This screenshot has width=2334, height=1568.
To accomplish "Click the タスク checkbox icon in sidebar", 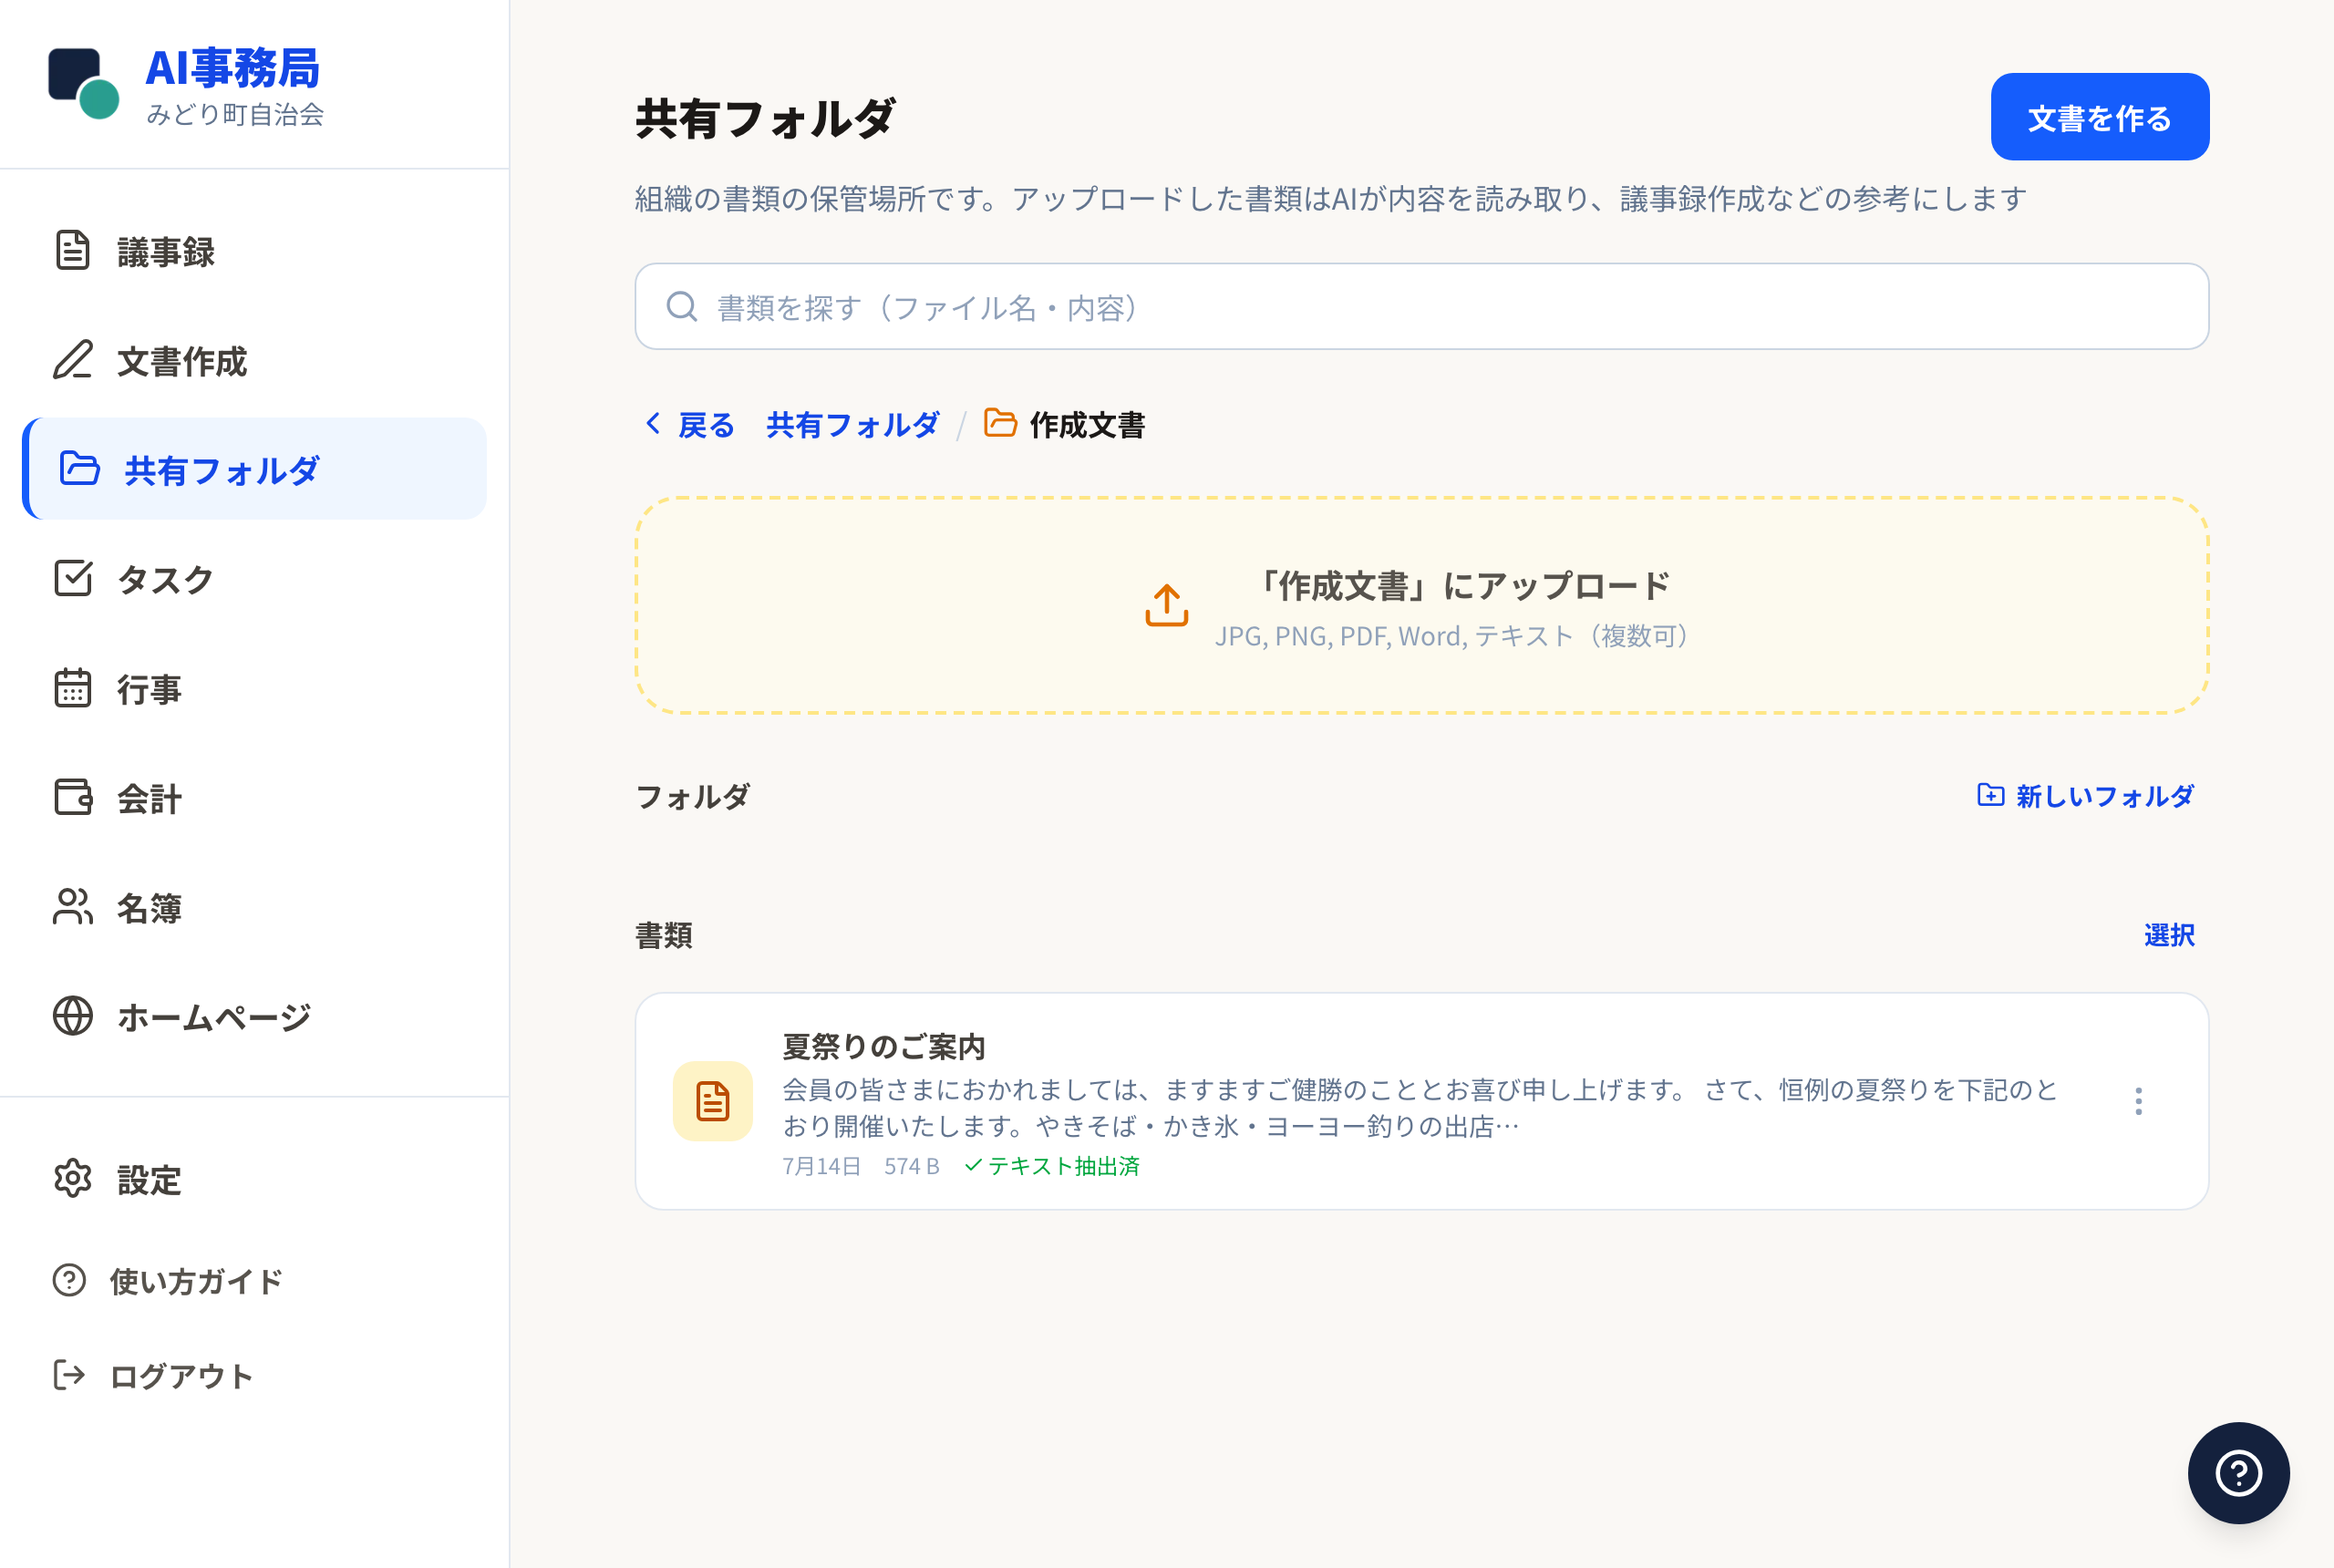I will (x=73, y=578).
